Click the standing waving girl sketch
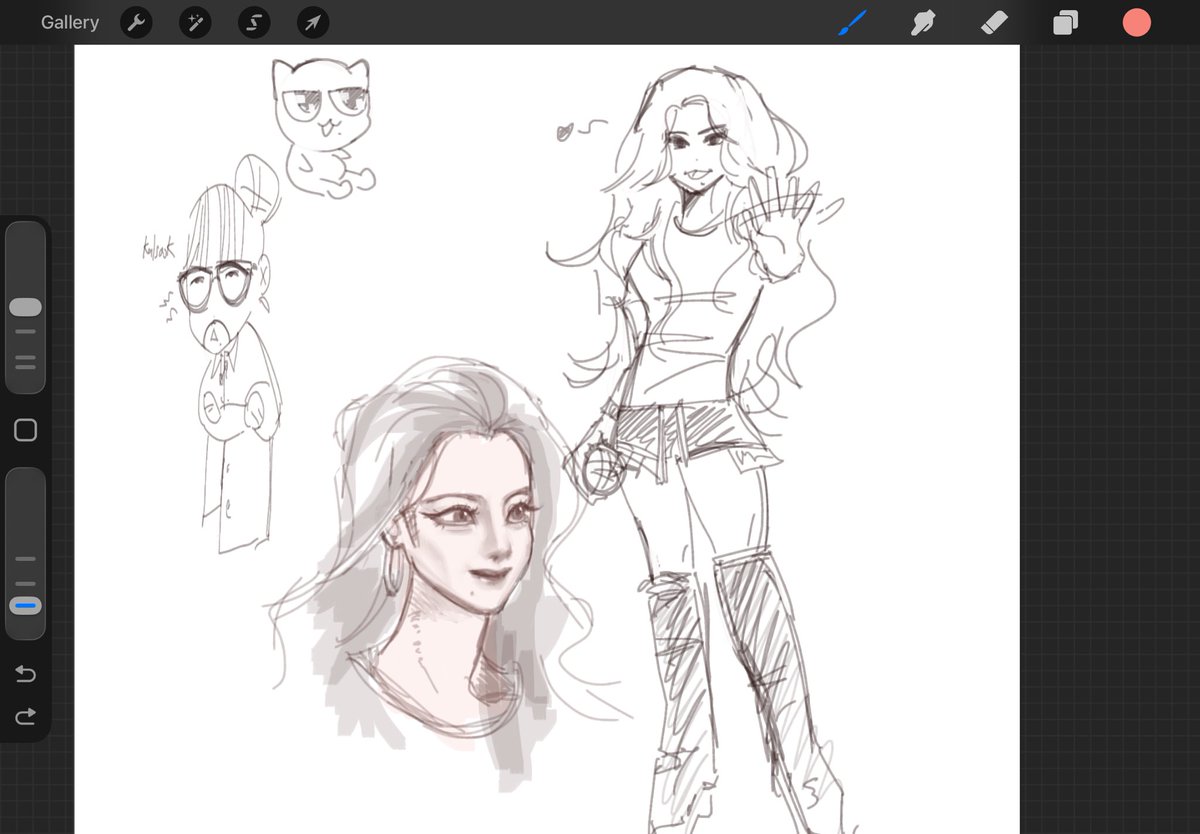The image size is (1200, 834). coord(700,450)
